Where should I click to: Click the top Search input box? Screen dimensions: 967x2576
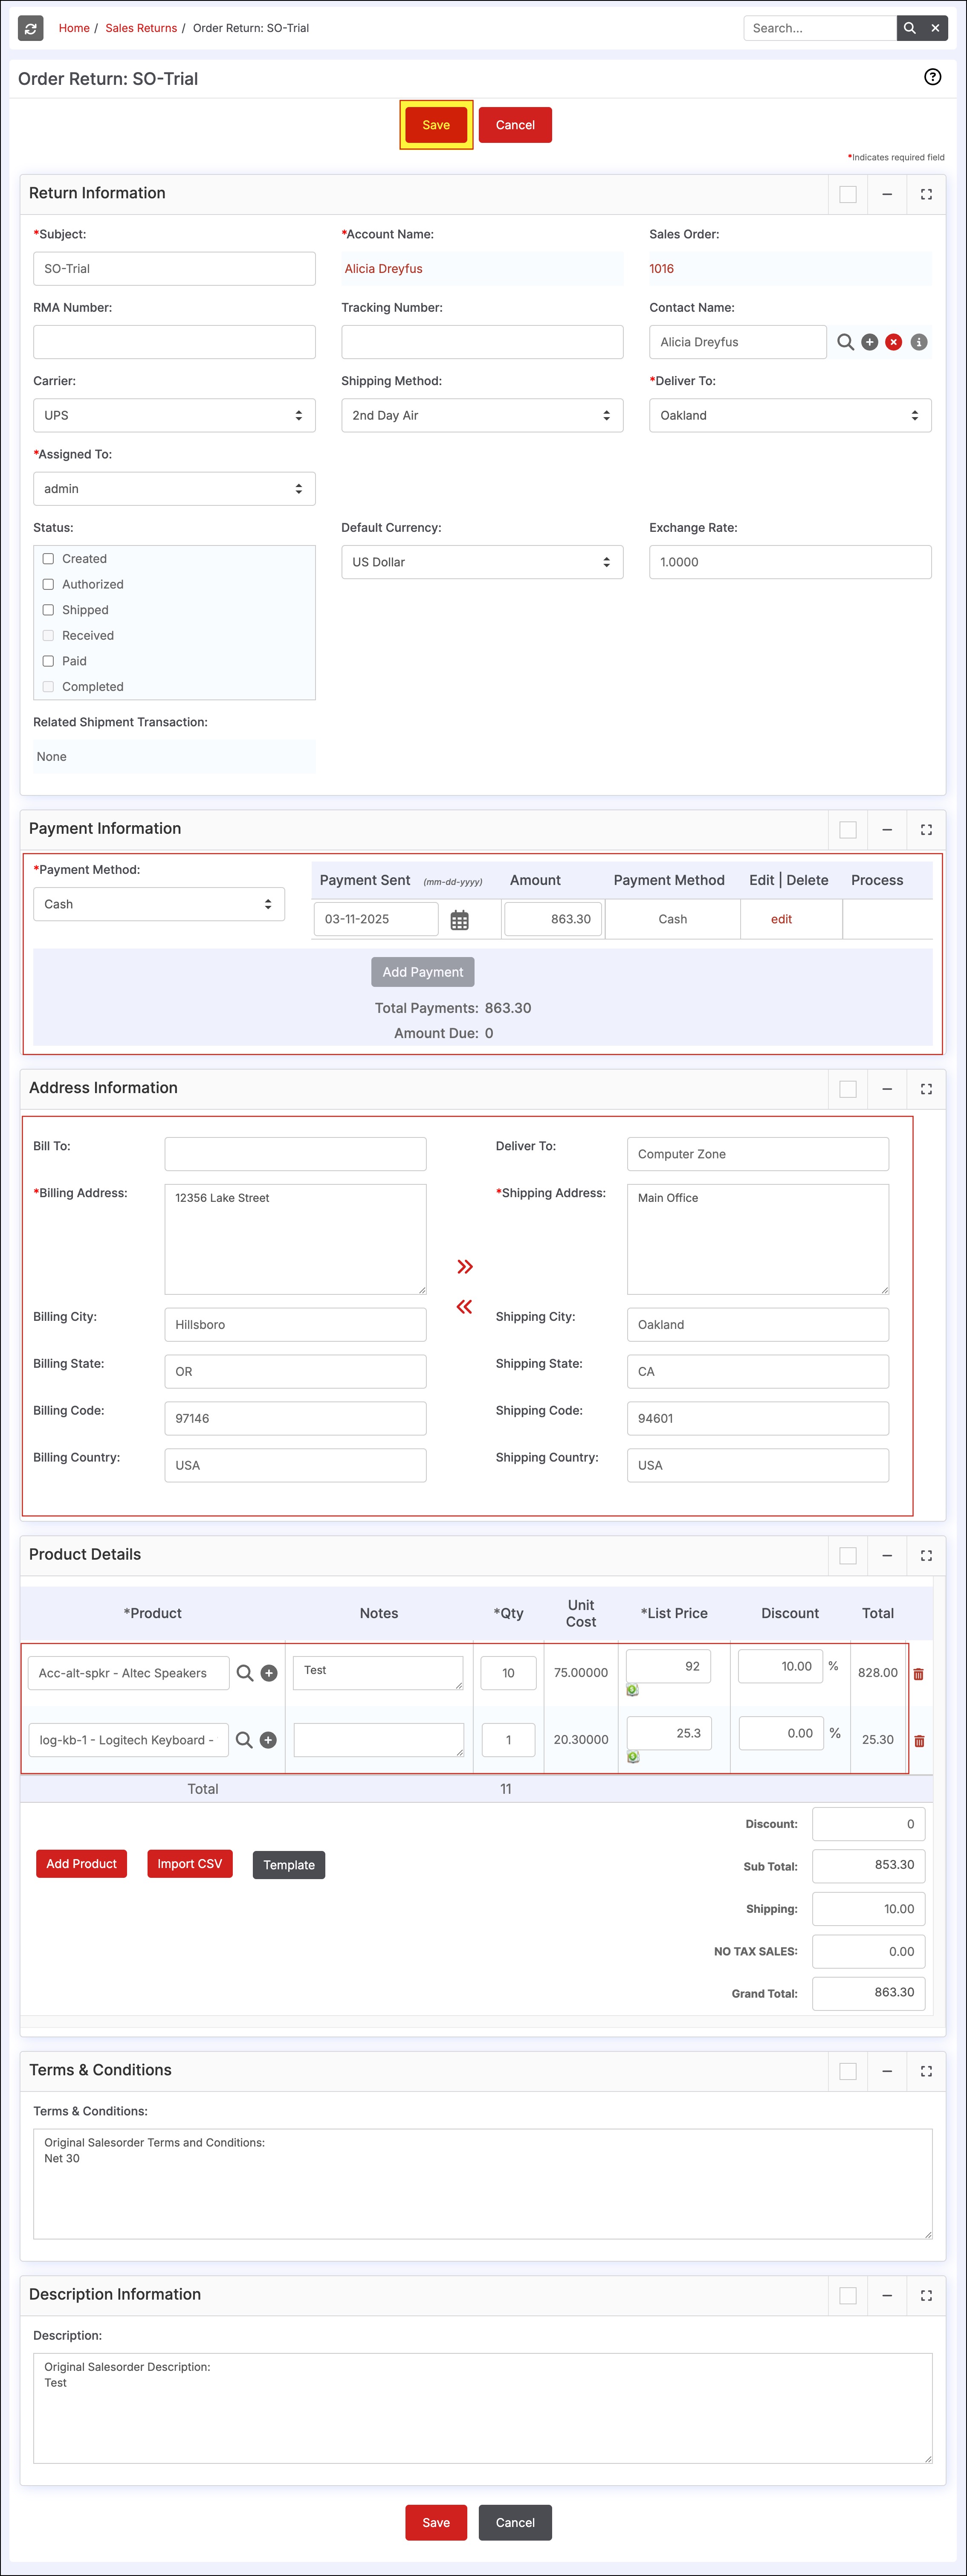tap(820, 28)
